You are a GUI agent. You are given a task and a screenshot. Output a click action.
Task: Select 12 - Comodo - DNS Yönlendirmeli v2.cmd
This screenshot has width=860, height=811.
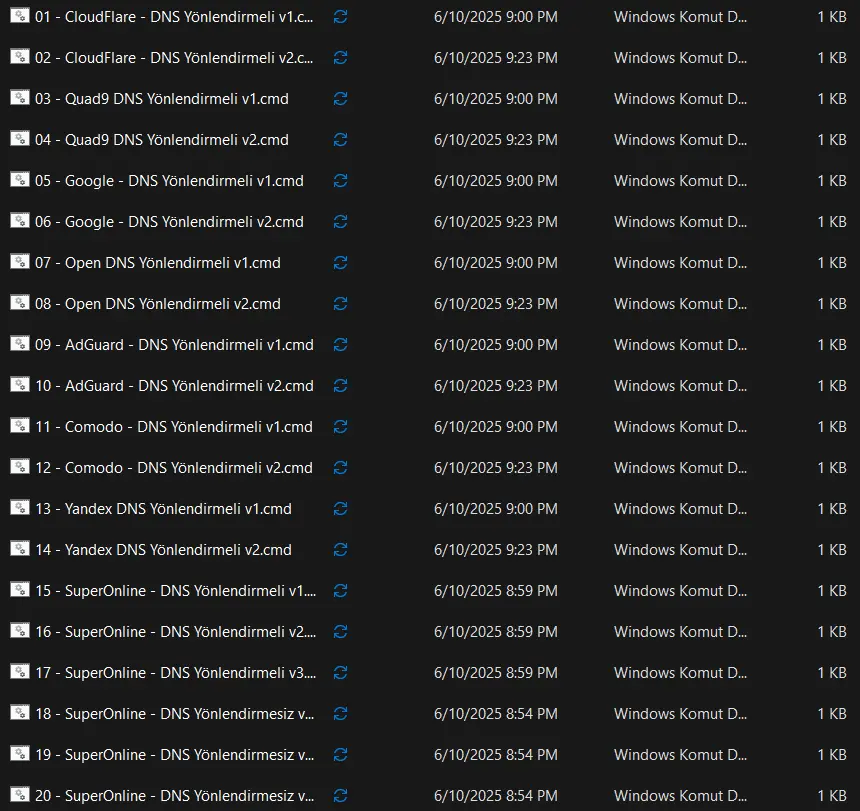pyautogui.click(x=174, y=468)
